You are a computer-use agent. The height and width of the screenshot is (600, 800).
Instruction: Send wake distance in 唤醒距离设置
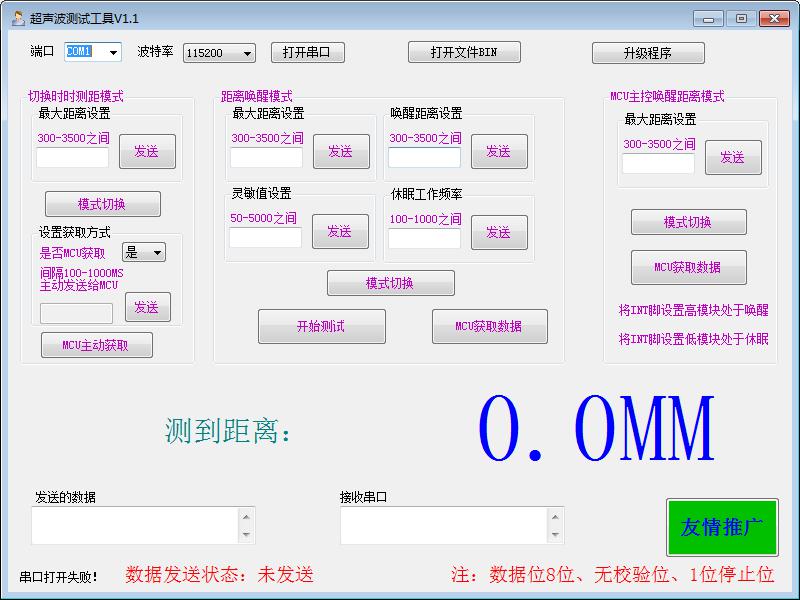pyautogui.click(x=499, y=152)
